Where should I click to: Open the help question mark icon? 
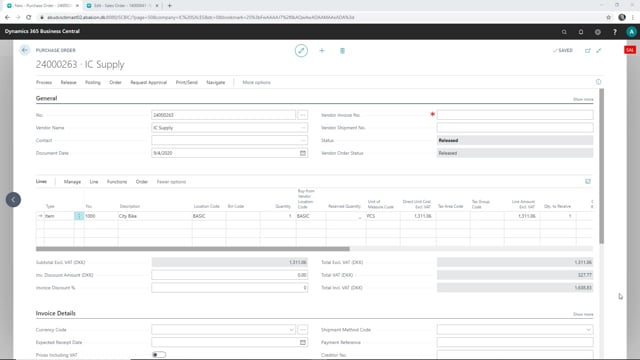pyautogui.click(x=614, y=32)
